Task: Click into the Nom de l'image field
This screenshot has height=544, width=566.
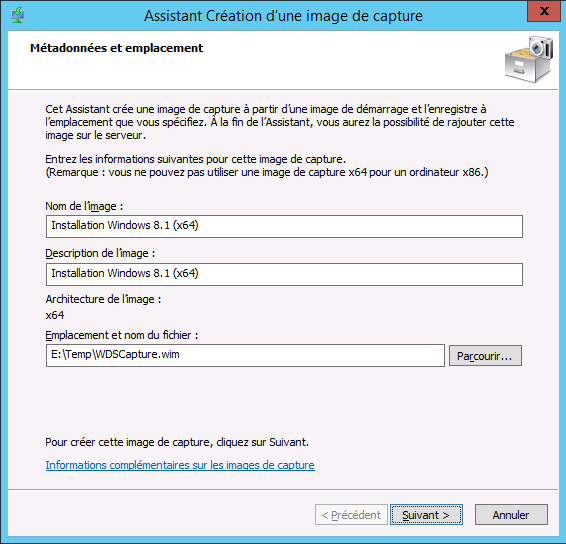Action: pyautogui.click(x=284, y=226)
